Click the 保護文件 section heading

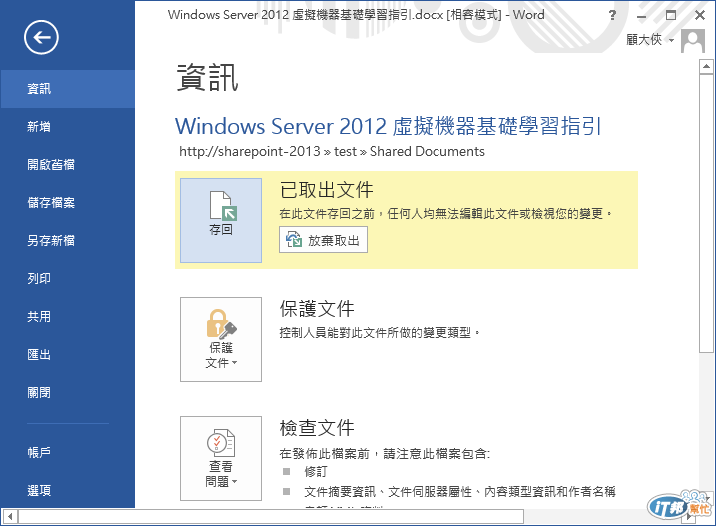(x=317, y=309)
